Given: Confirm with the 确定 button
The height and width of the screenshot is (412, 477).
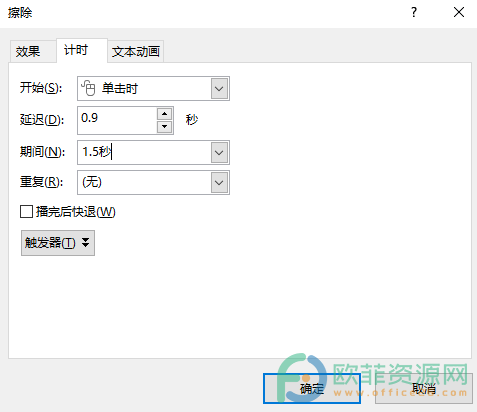Looking at the screenshot, I should click(312, 388).
